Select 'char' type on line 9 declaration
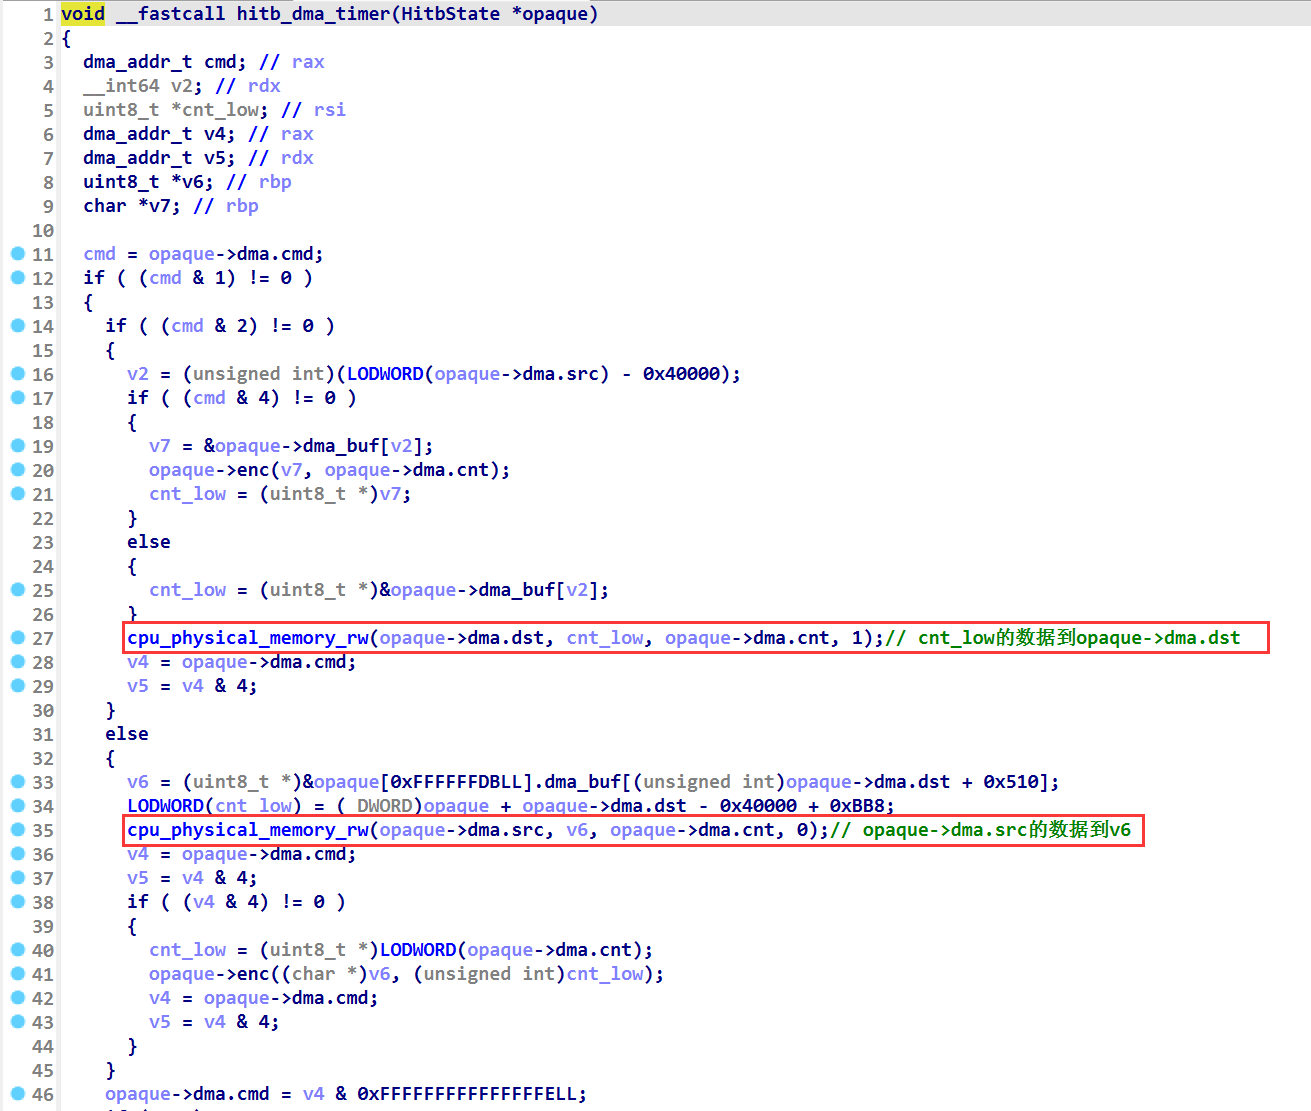 click(x=105, y=206)
